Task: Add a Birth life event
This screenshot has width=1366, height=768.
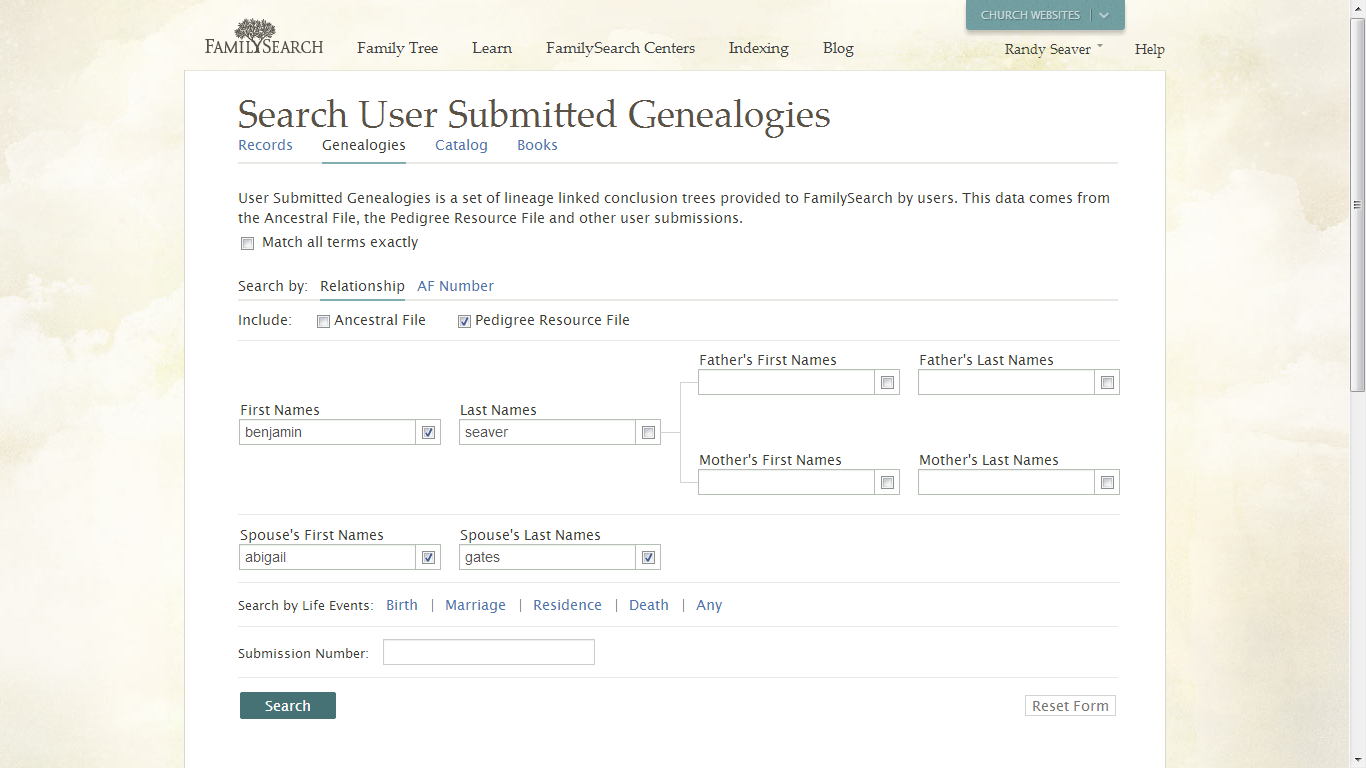Action: [x=402, y=605]
